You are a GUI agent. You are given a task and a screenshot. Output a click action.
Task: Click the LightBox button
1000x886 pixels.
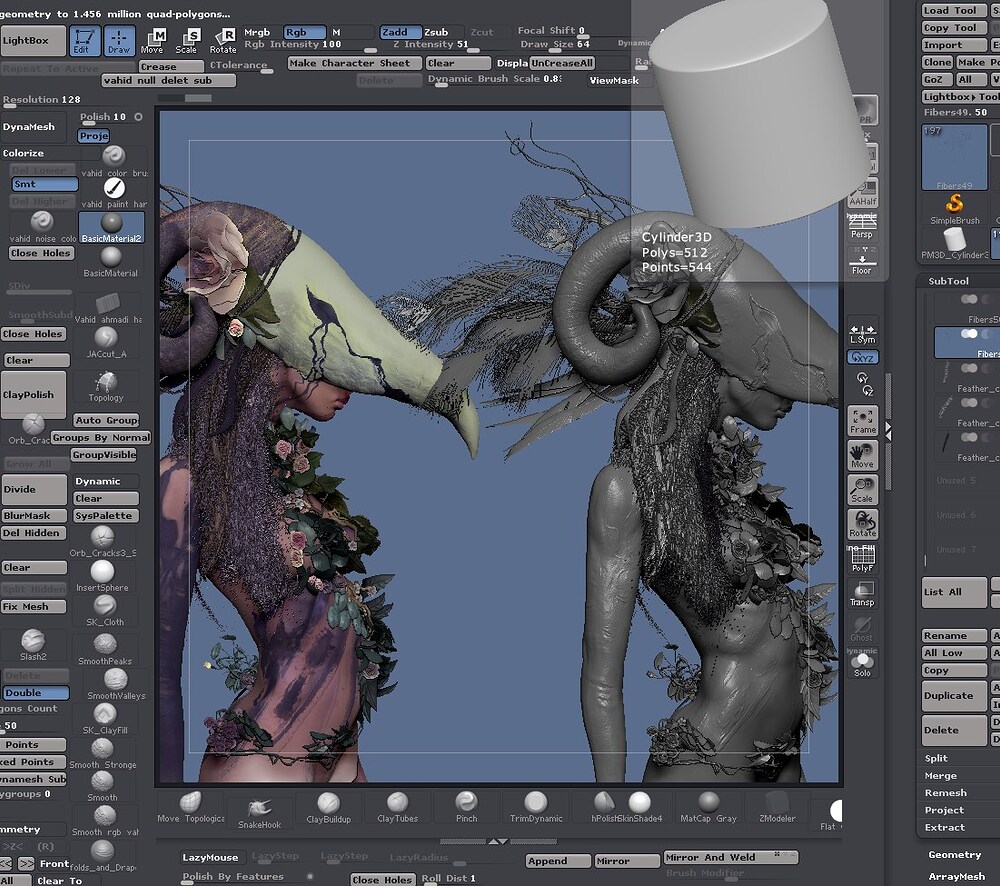(x=33, y=41)
